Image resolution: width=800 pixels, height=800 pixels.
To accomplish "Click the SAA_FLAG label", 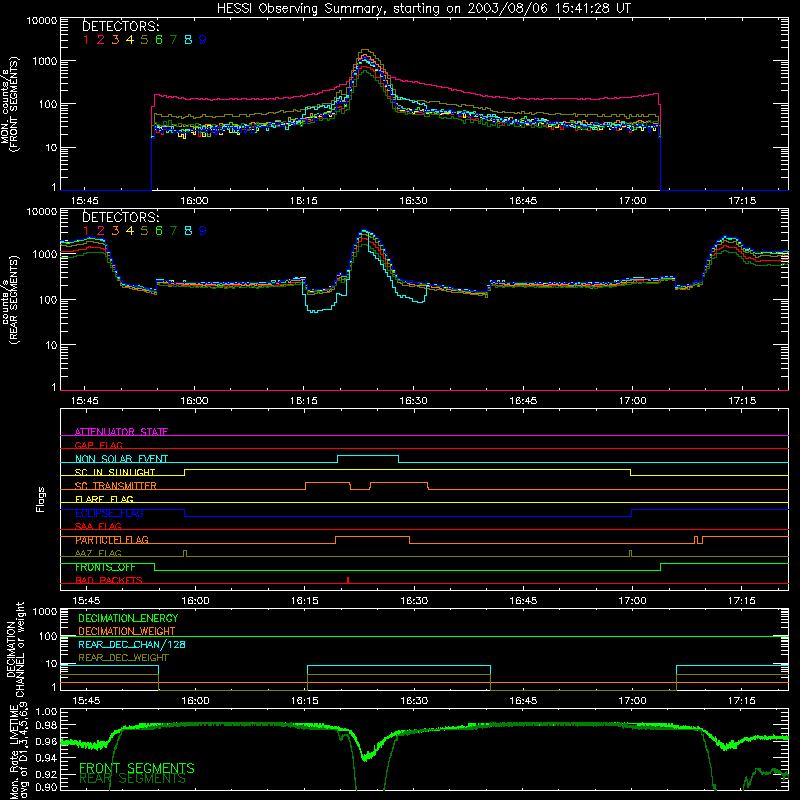I will point(98,526).
